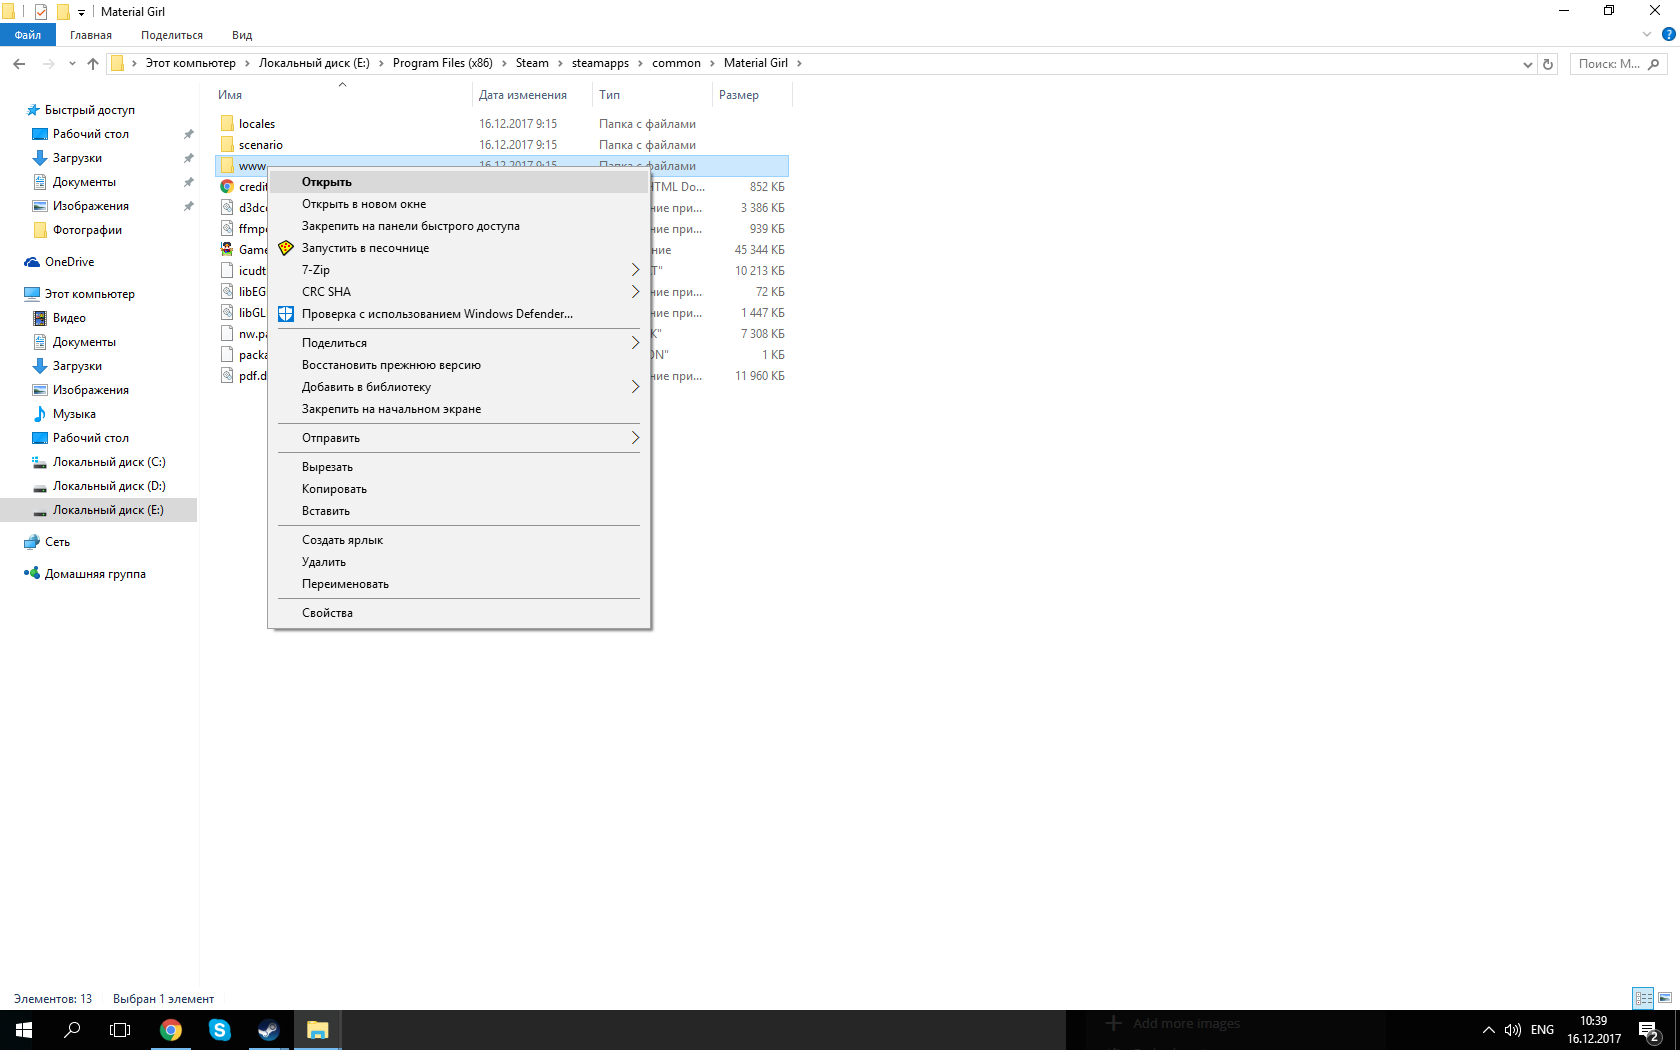Click Program Files (x86) breadcrumb
The image size is (1680, 1050).
click(x=443, y=63)
